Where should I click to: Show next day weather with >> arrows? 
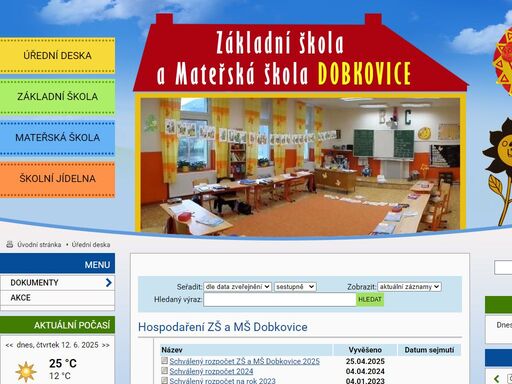click(106, 345)
